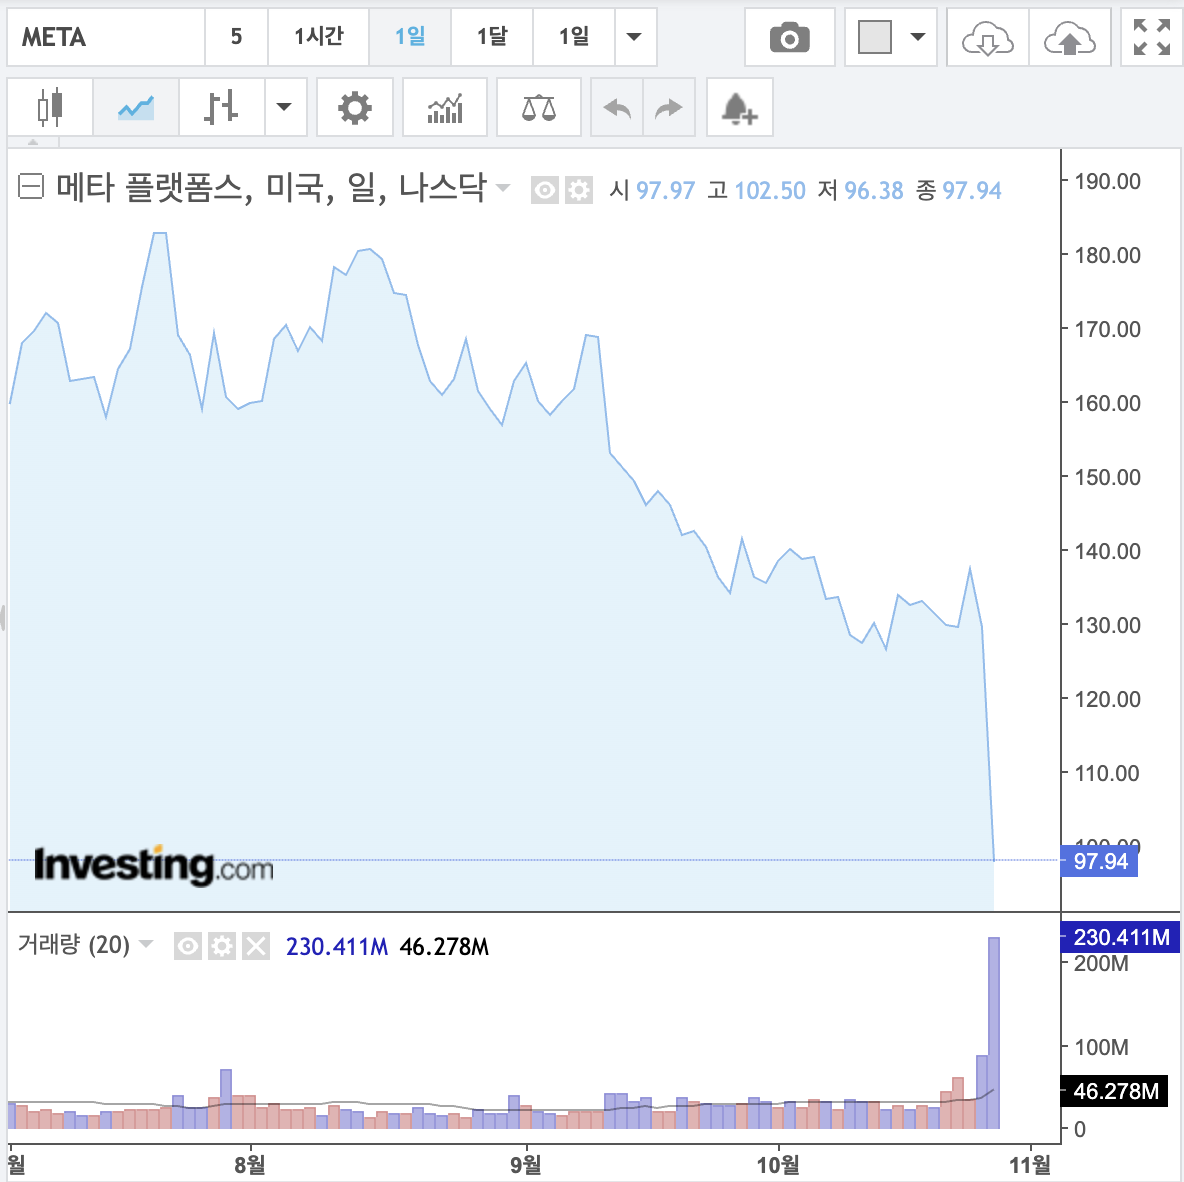Click the gray layout square swatch
1184x1182 pixels.
click(x=875, y=37)
